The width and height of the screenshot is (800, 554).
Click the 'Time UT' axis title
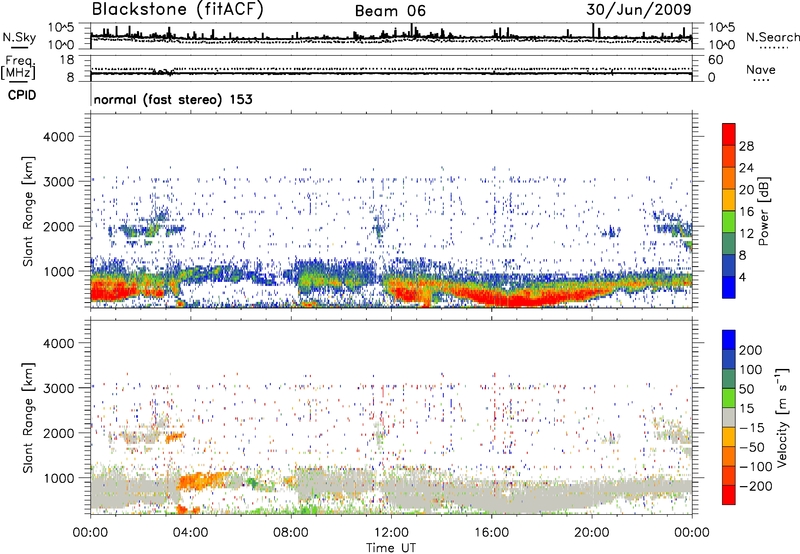[391, 548]
